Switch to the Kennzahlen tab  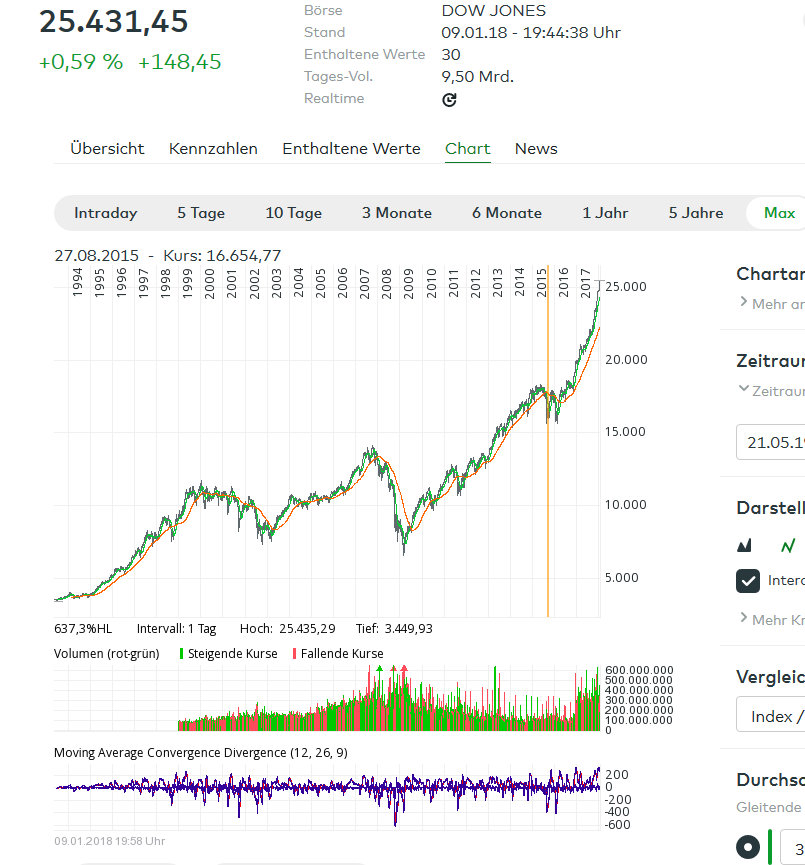tap(213, 149)
